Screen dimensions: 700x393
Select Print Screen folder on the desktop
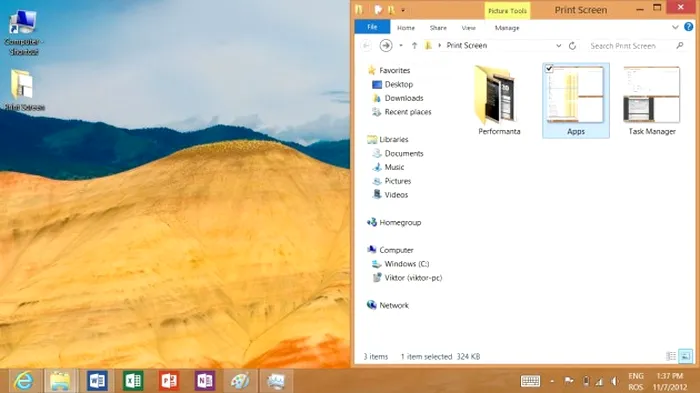pos(23,90)
